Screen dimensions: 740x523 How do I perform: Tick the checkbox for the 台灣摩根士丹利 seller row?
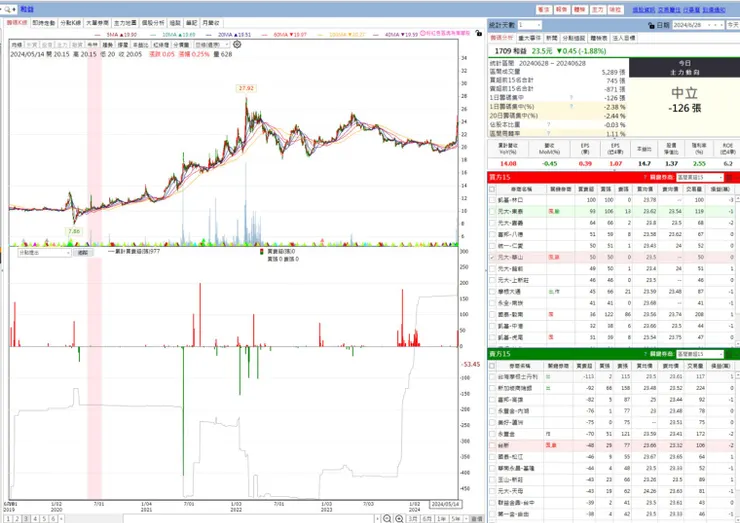[492, 377]
